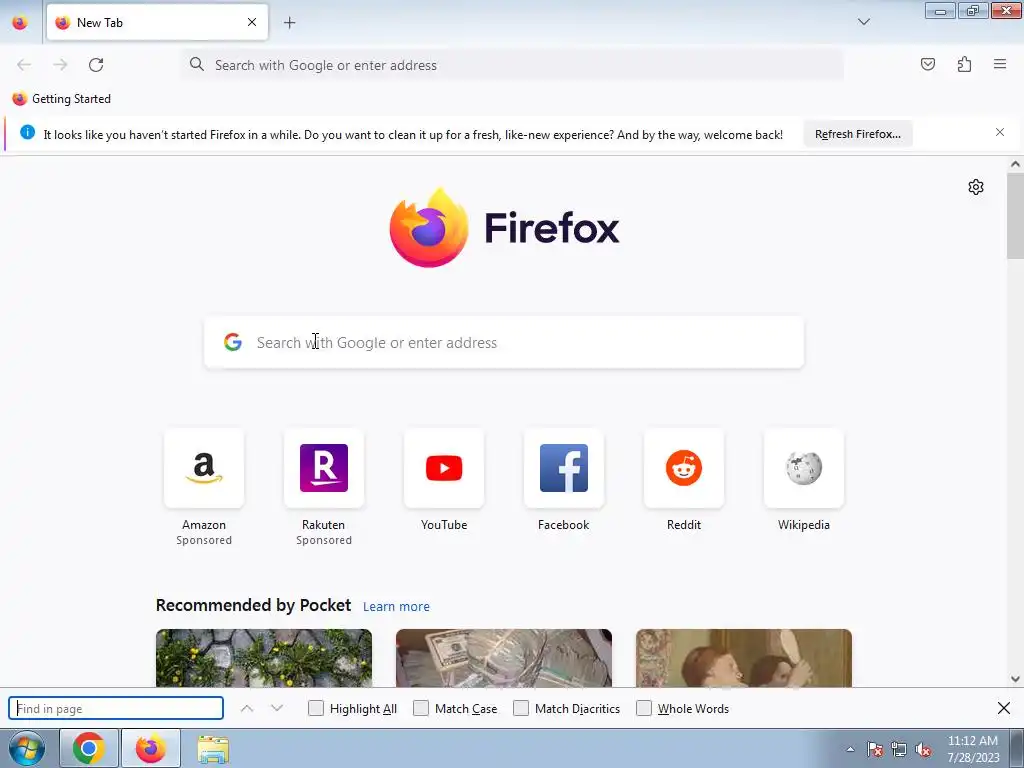Select the New Tab tab
Viewport: 1024px width, 768px height.
pos(157,22)
